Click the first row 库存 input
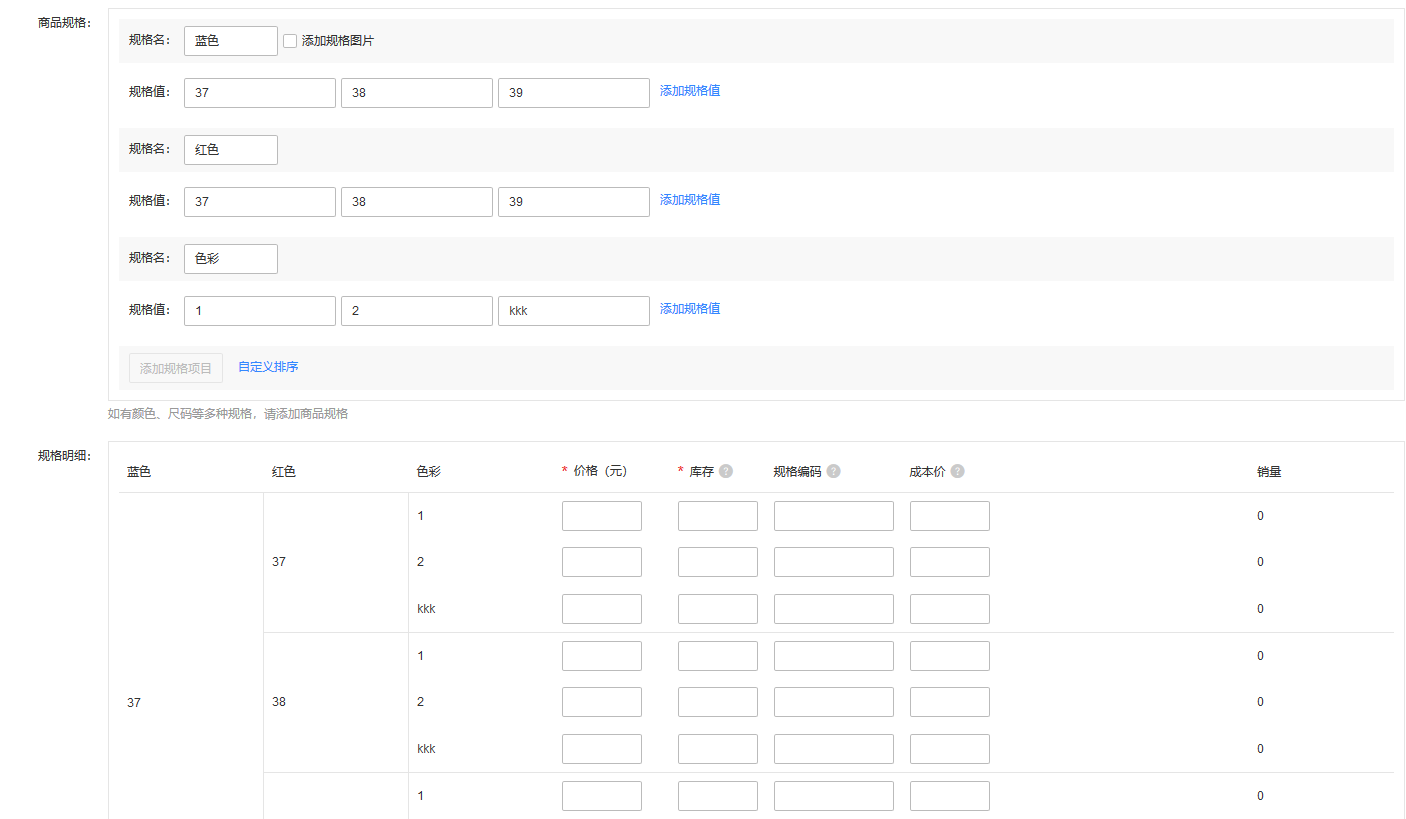Image resolution: width=1406 pixels, height=819 pixels. tap(717, 516)
